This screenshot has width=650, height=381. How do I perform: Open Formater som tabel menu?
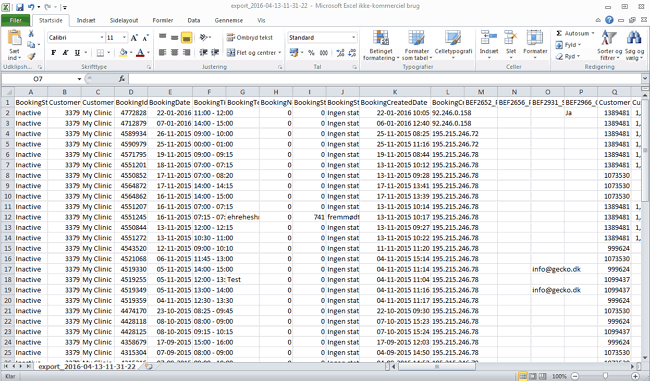tap(416, 46)
